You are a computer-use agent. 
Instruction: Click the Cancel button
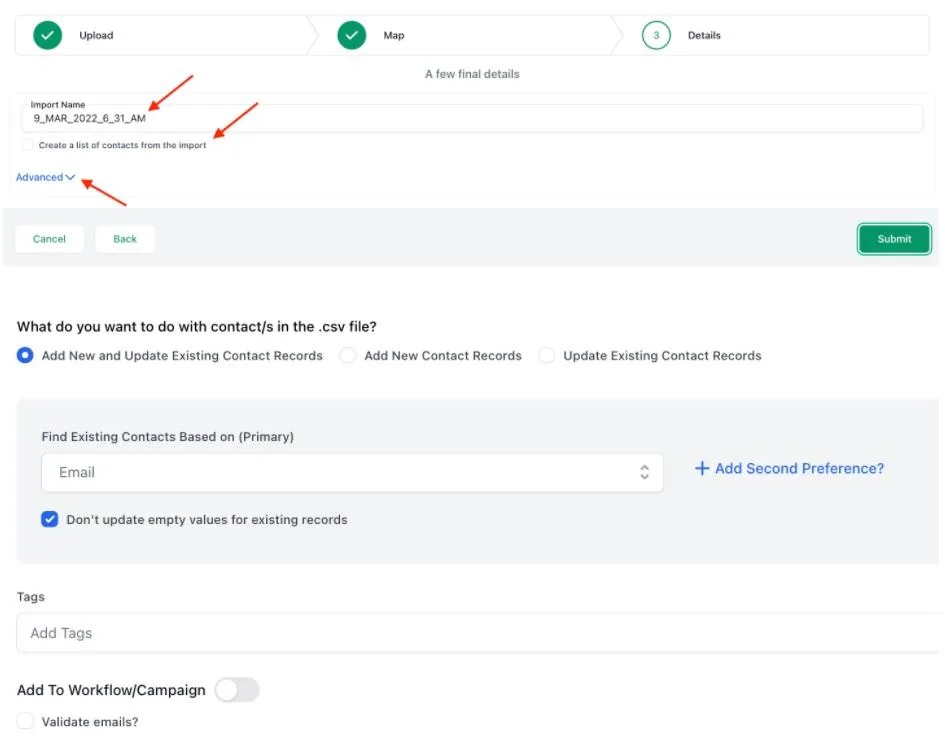49,239
